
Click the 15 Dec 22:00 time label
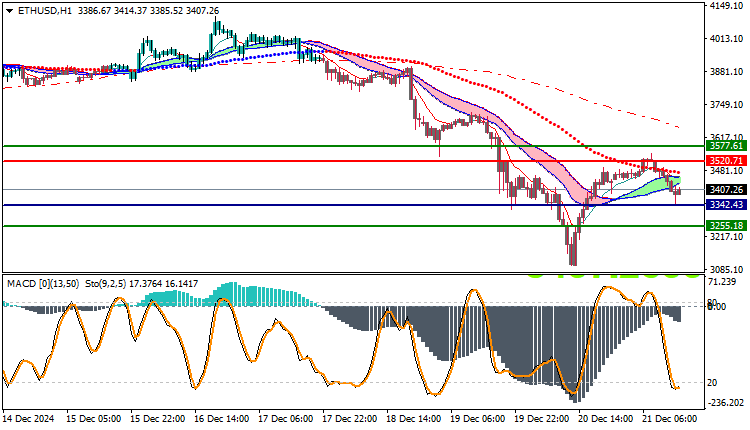click(158, 419)
